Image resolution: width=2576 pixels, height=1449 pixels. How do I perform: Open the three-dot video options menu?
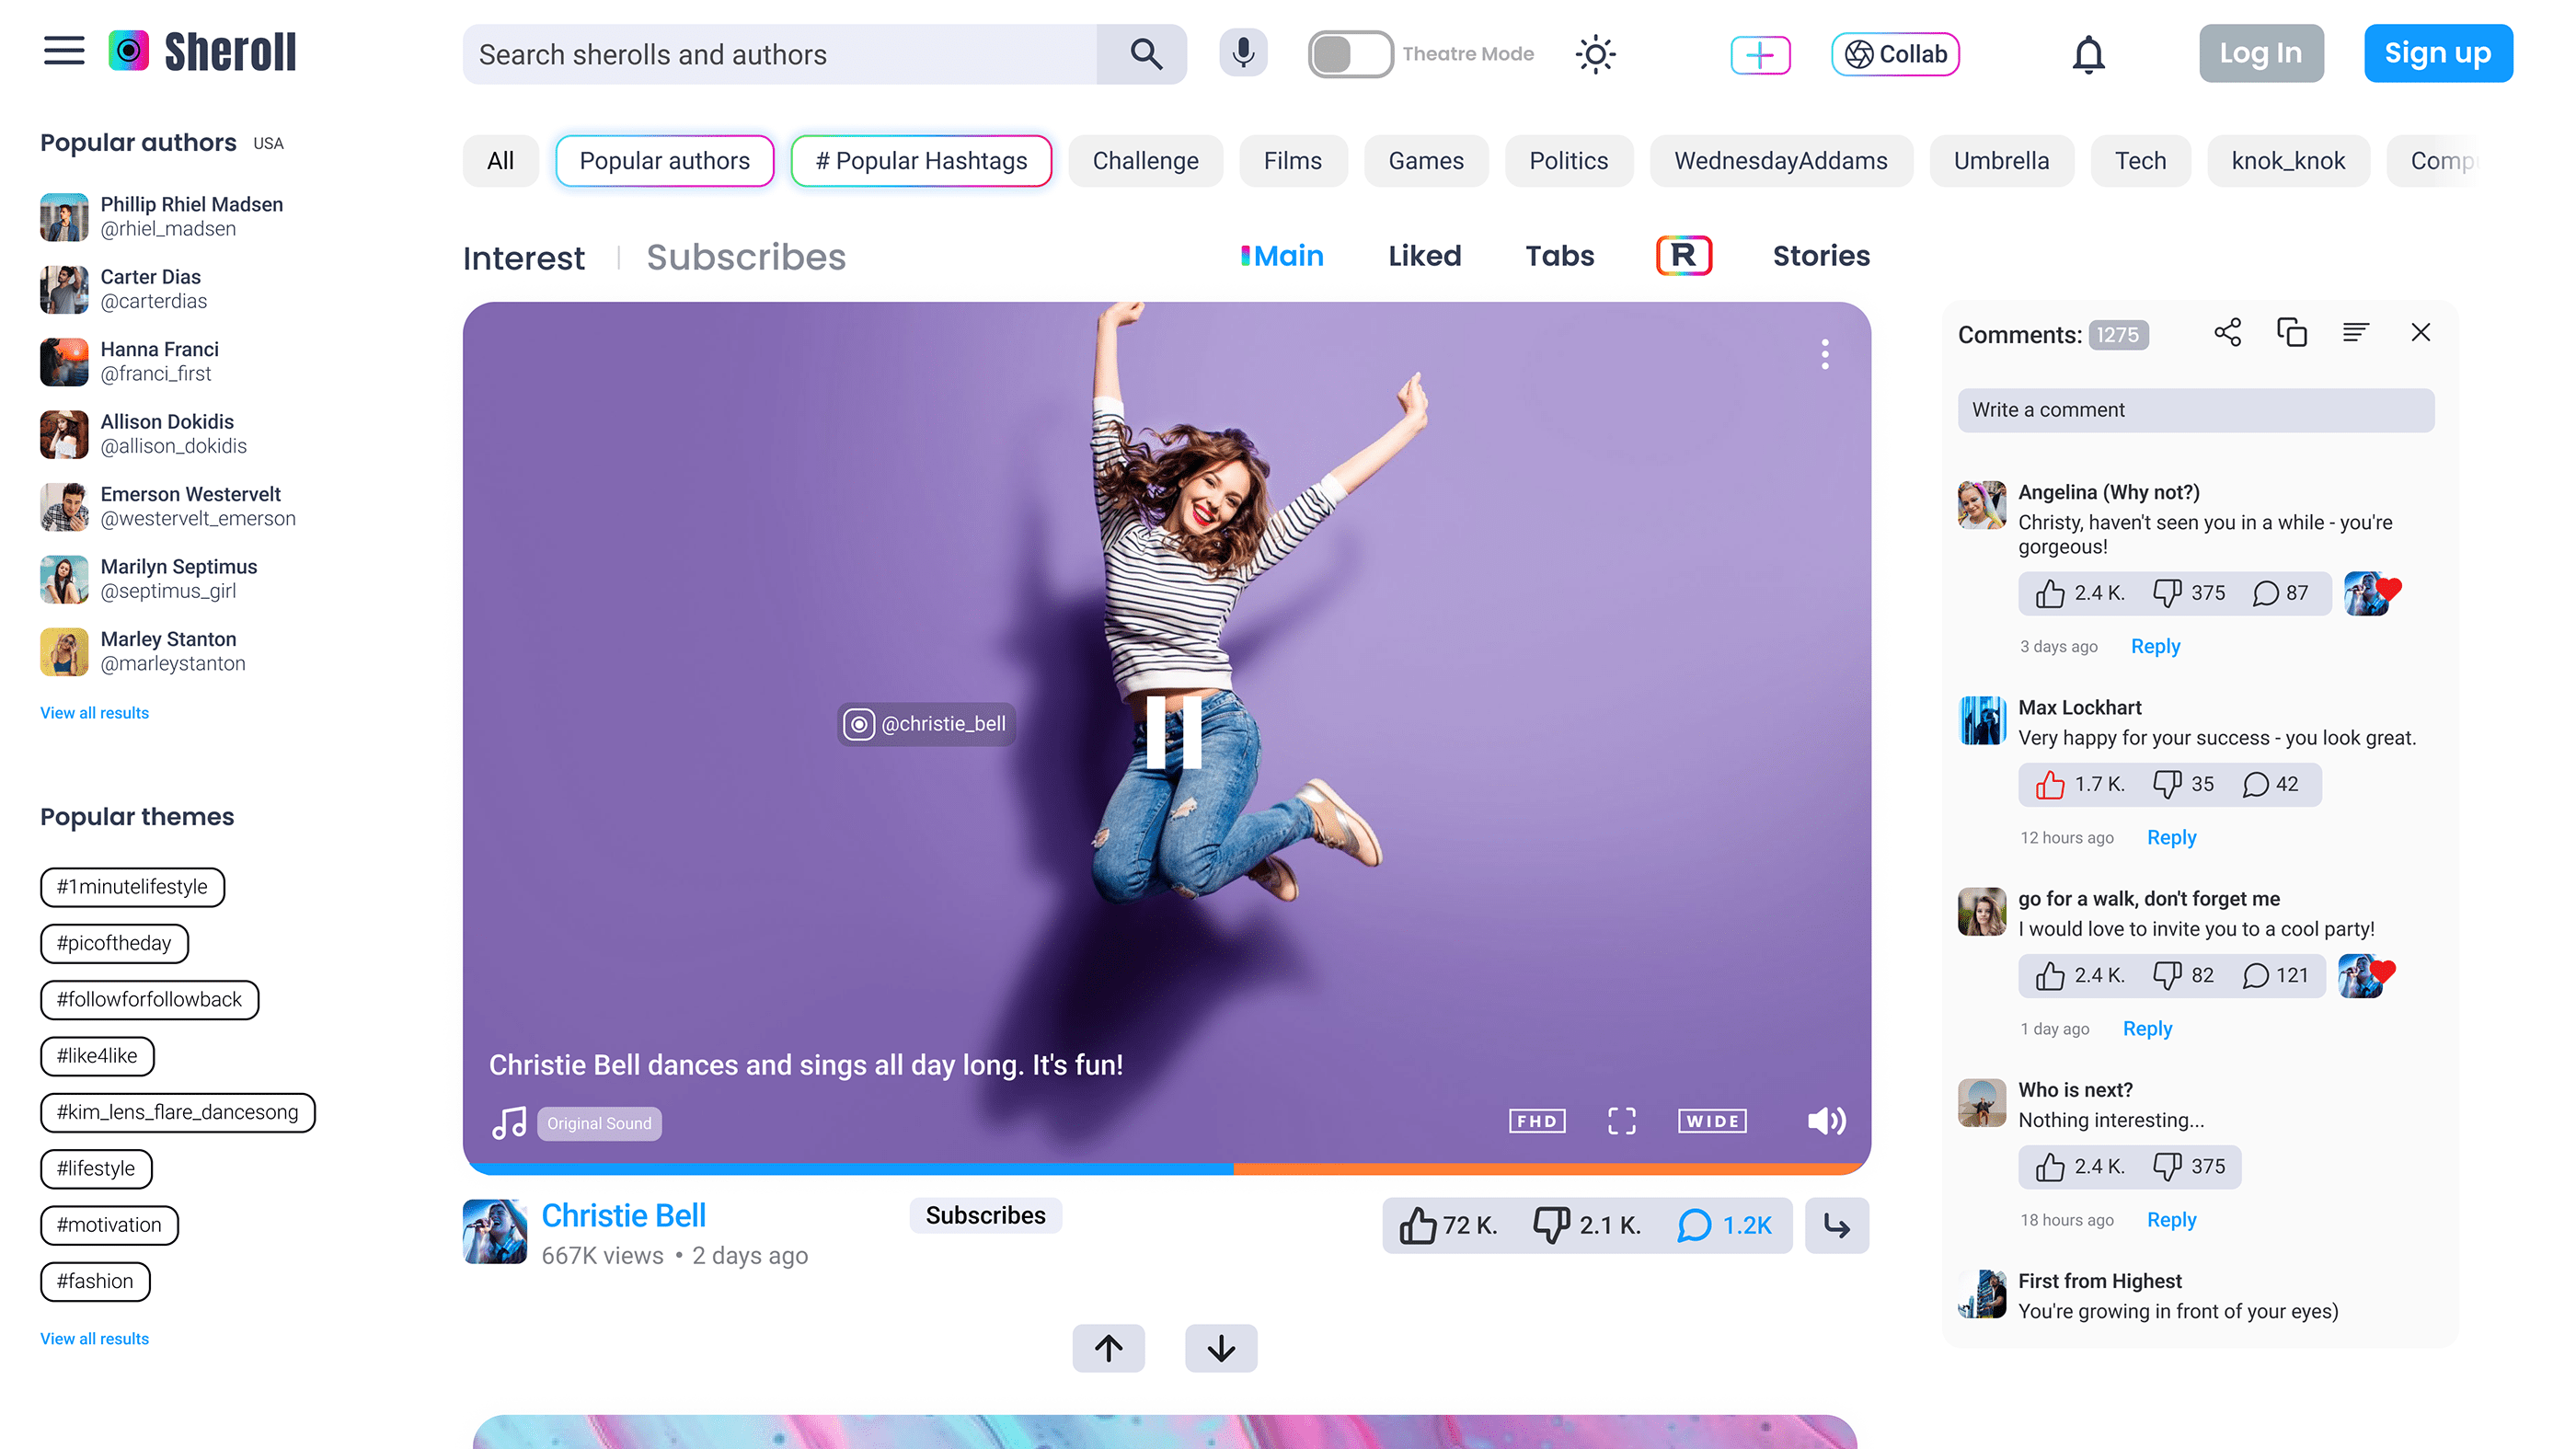tap(1825, 354)
